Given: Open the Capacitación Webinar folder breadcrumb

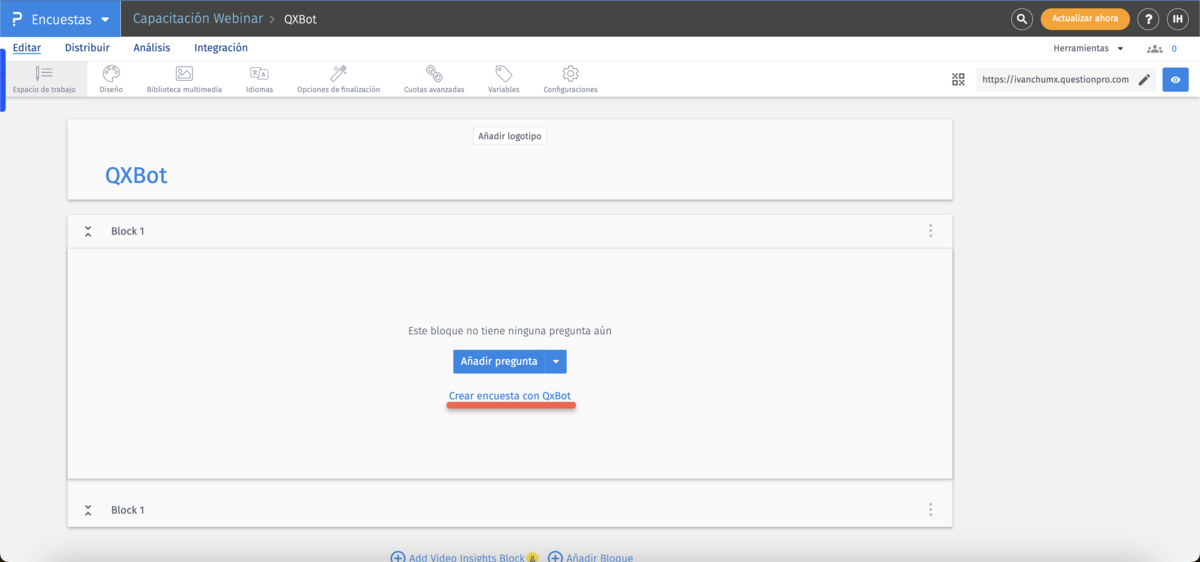Looking at the screenshot, I should coord(198,19).
